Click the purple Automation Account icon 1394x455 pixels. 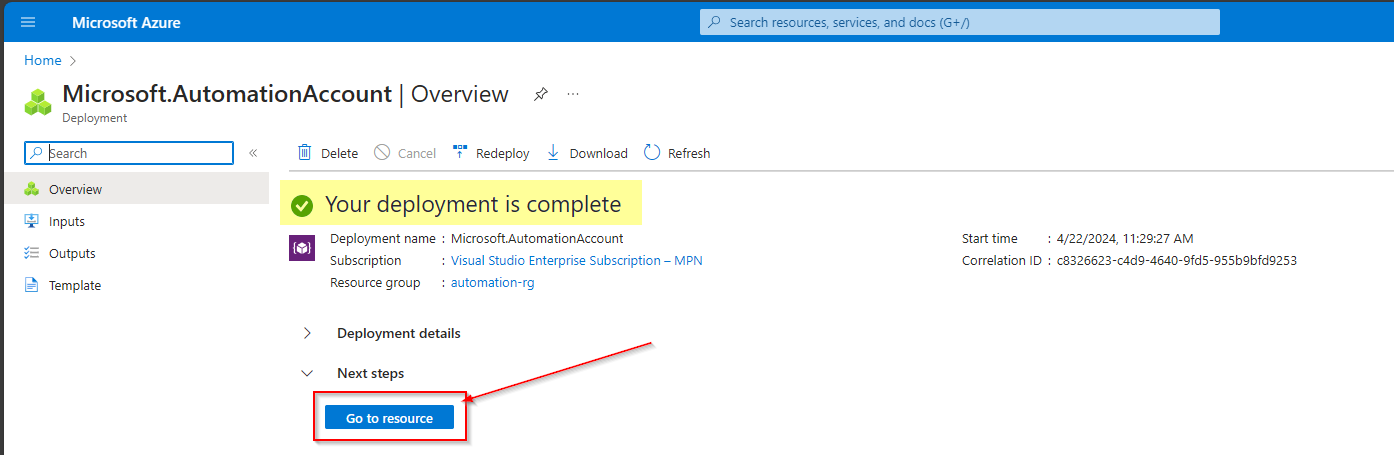pos(302,247)
